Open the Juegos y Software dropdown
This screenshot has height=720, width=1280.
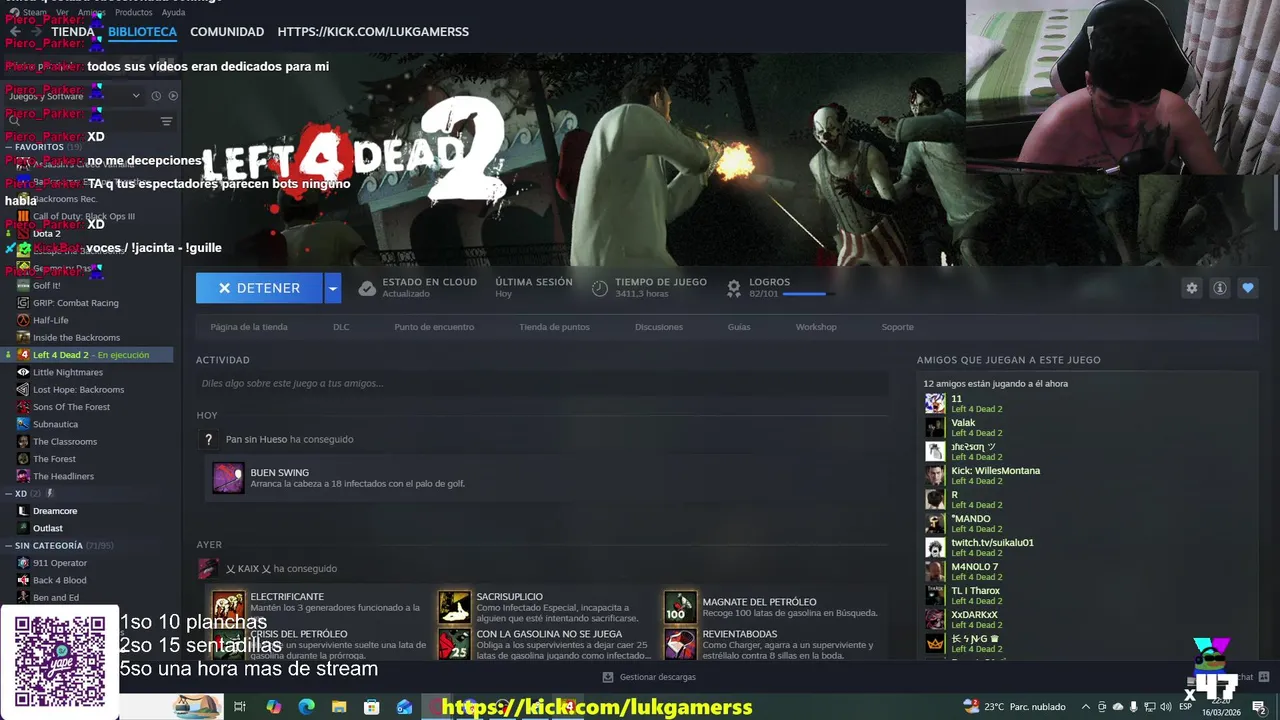click(x=75, y=96)
